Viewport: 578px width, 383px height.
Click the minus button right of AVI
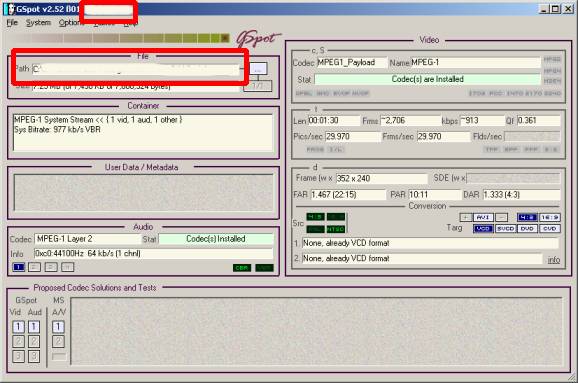coord(501,217)
